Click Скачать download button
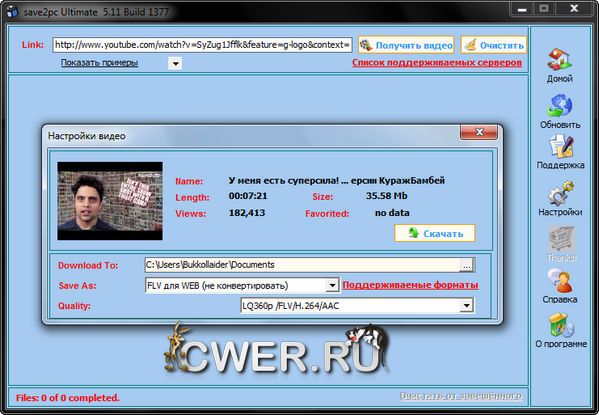This screenshot has width=599, height=415. coord(435,233)
